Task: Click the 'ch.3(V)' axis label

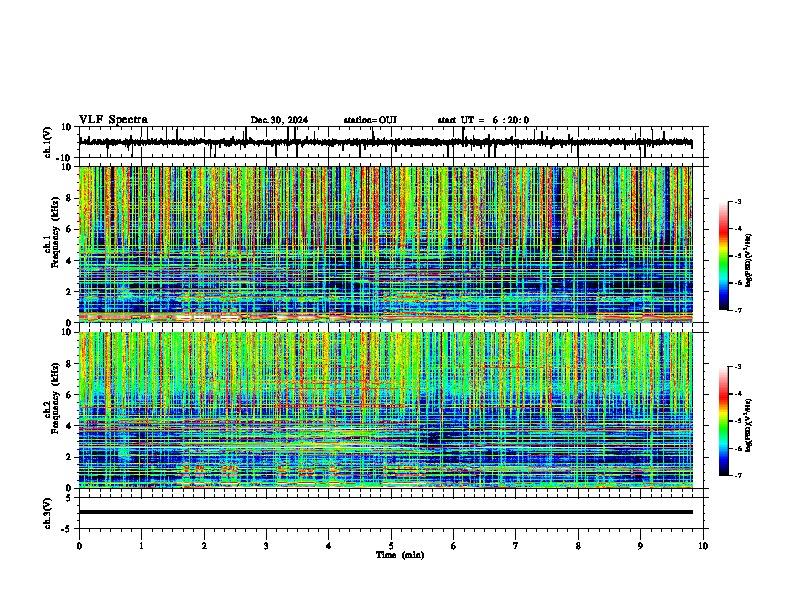Action: coord(48,513)
